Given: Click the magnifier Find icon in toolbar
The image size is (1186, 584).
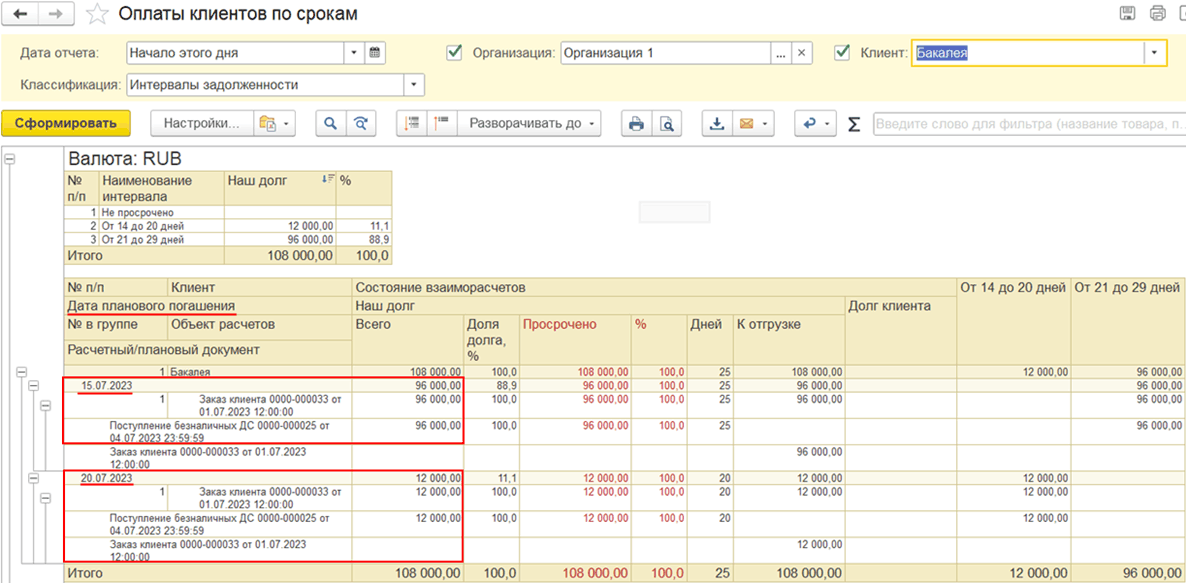Looking at the screenshot, I should click(330, 124).
